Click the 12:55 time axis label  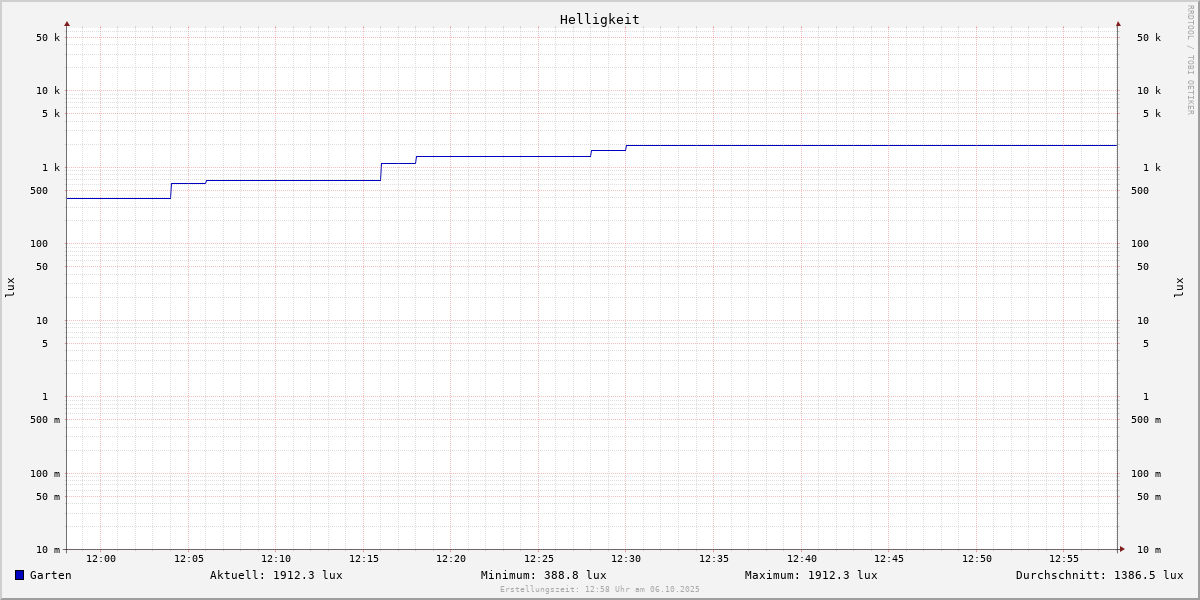tap(1064, 559)
